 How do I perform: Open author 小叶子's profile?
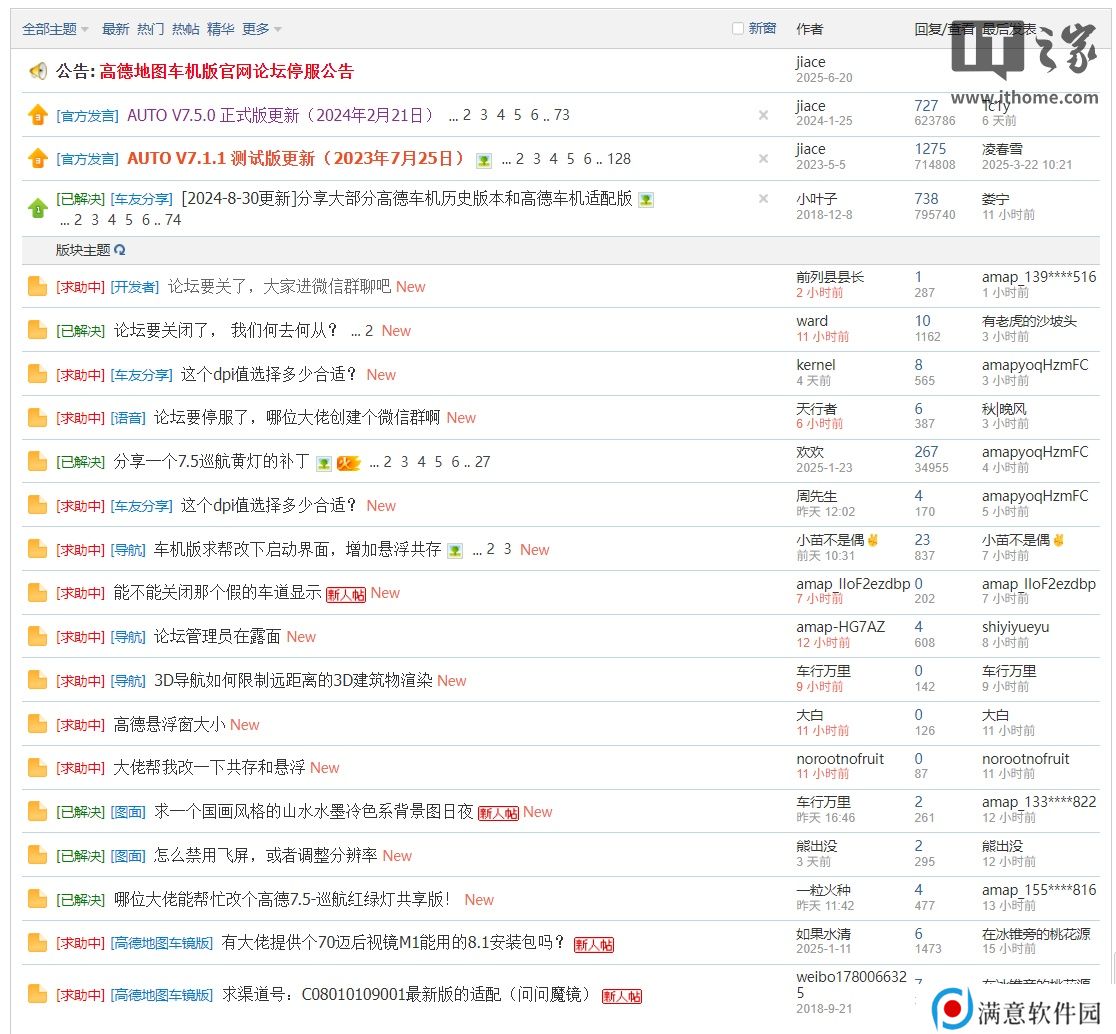coord(816,199)
